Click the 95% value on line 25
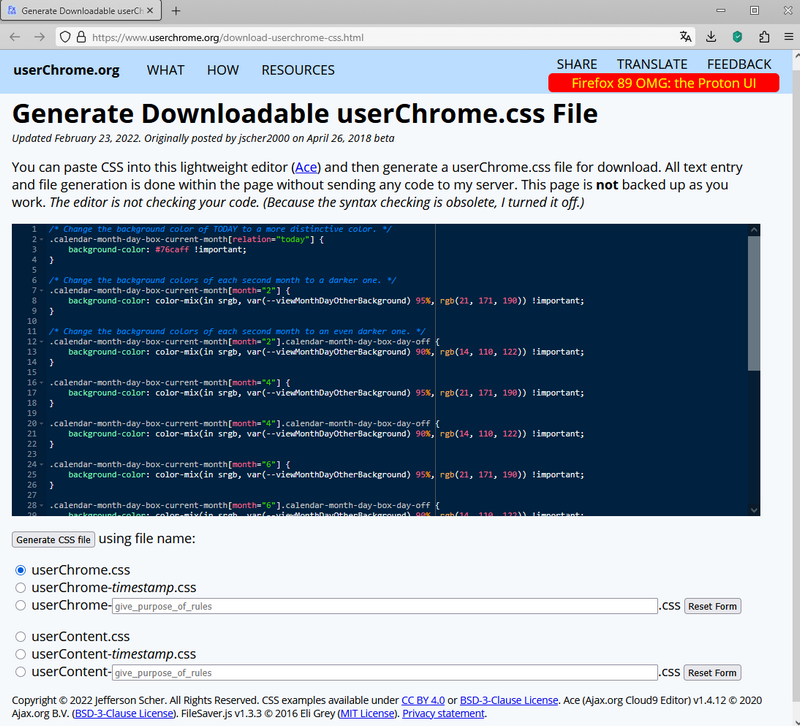Image resolution: width=800 pixels, height=726 pixels. pyautogui.click(x=423, y=474)
